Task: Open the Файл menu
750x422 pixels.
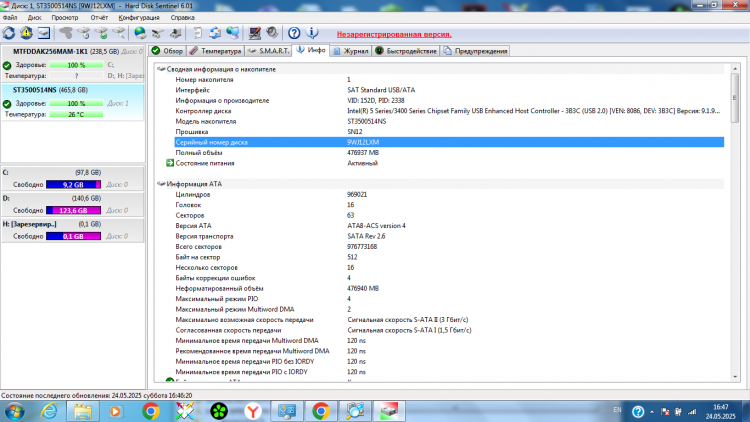Action: click(x=10, y=18)
